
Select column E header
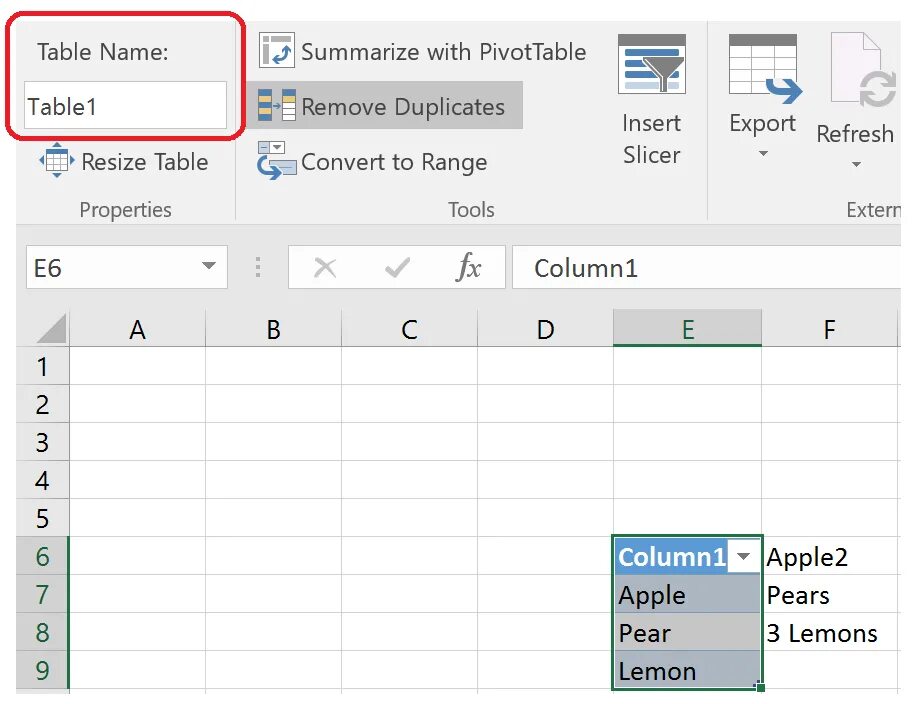click(687, 329)
